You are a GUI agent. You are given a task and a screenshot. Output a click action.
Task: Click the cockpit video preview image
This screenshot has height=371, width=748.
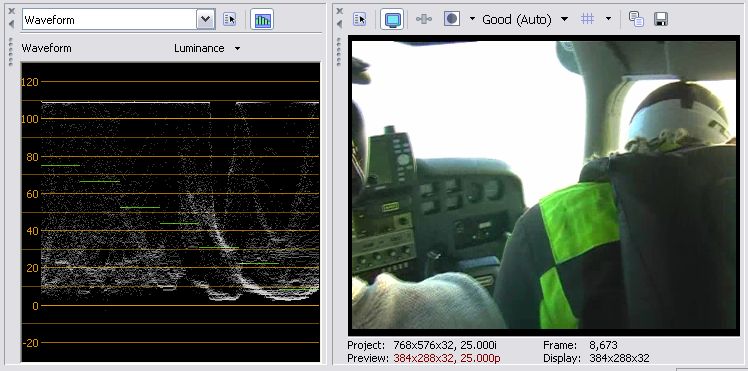544,185
